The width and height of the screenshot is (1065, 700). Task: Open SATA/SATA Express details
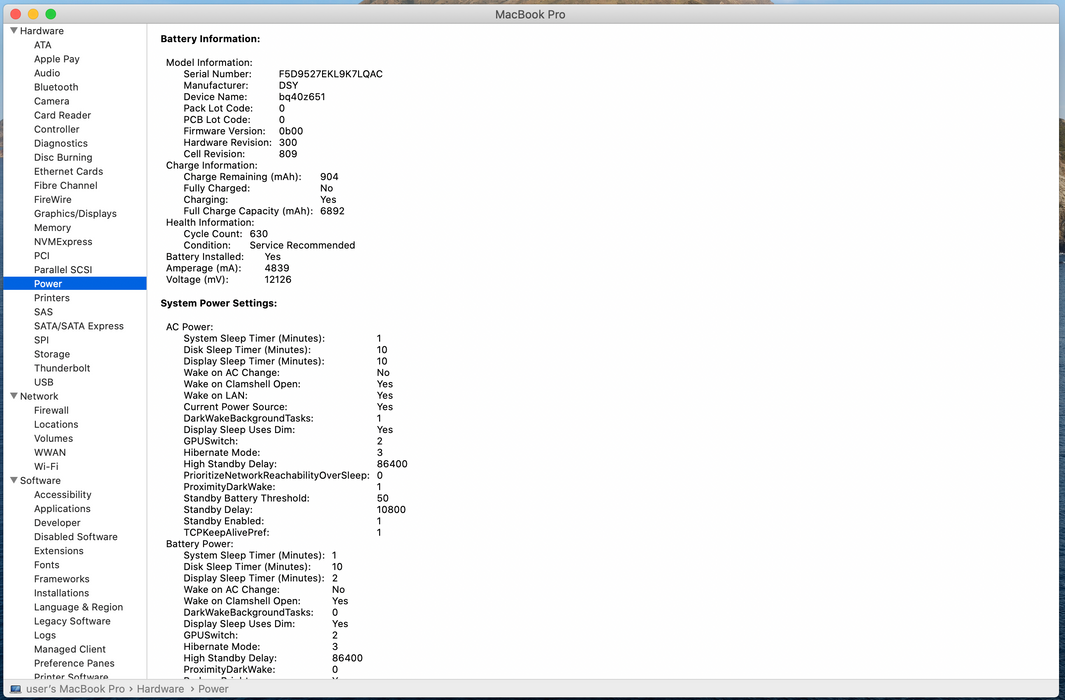click(79, 326)
